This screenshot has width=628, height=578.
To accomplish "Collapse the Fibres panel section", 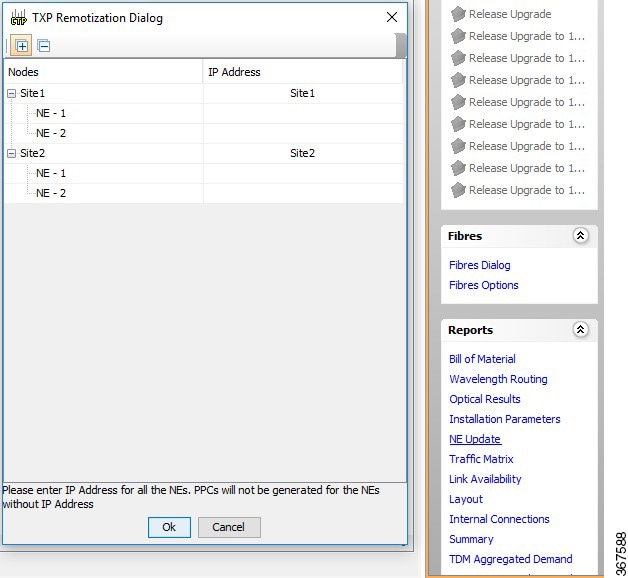I will coord(580,236).
